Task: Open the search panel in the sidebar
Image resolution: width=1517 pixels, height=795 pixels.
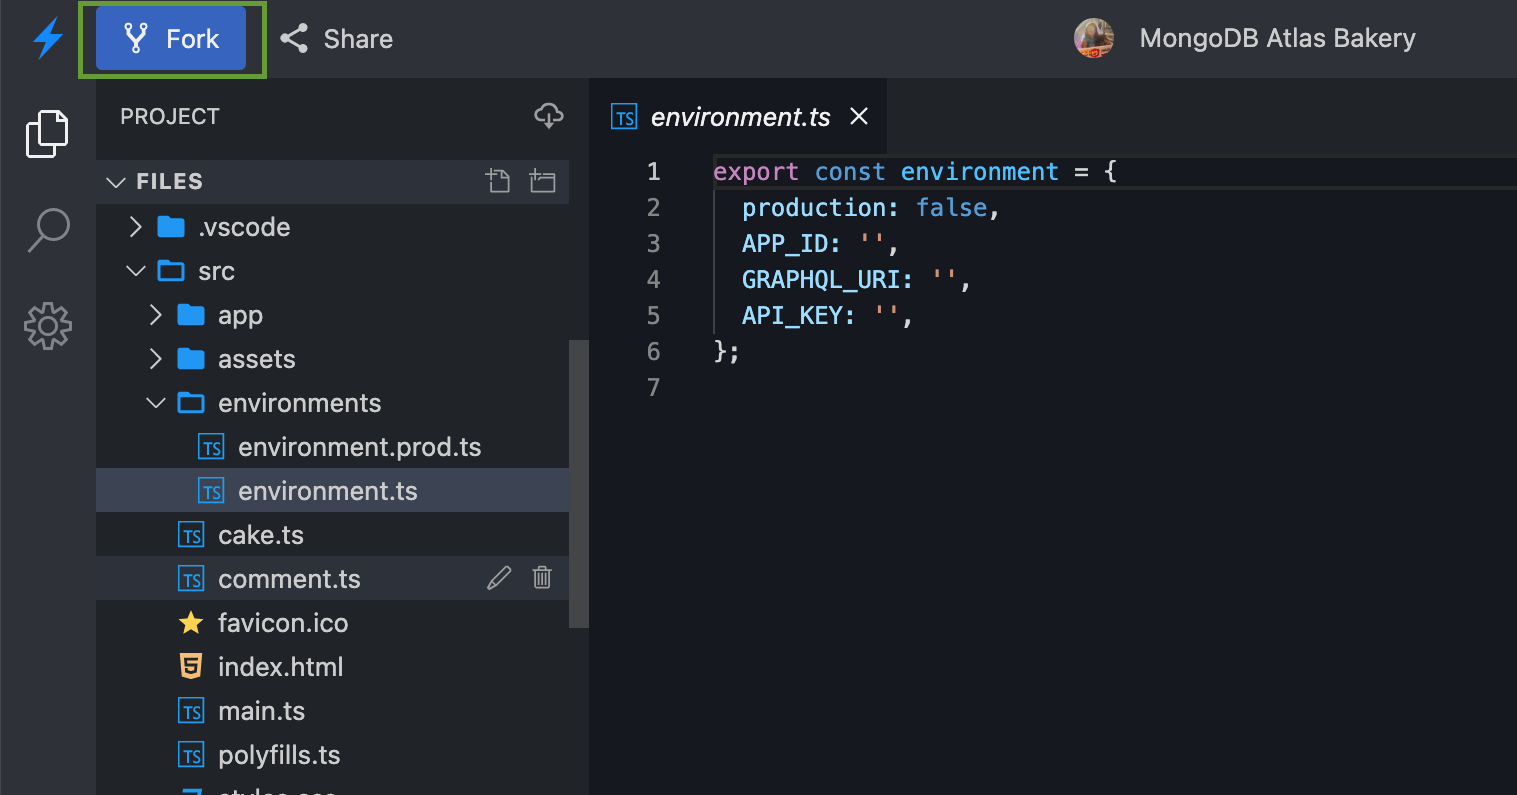Action: pyautogui.click(x=47, y=229)
